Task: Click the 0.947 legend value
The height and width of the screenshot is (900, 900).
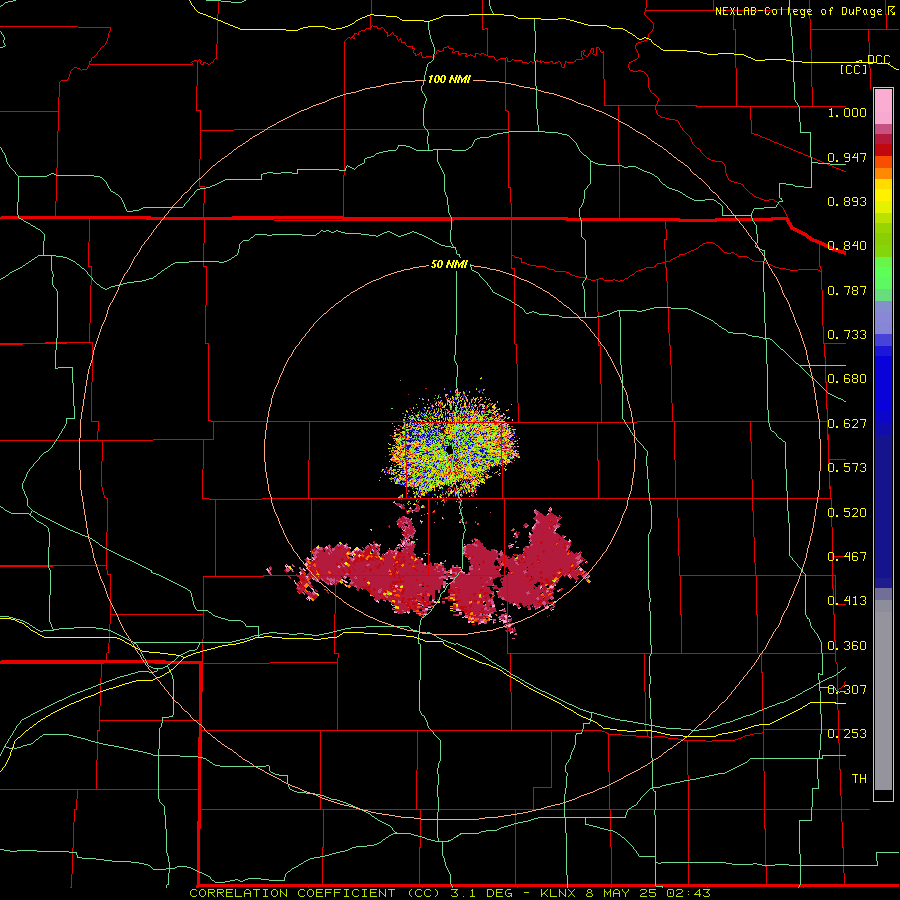Action: coord(847,157)
